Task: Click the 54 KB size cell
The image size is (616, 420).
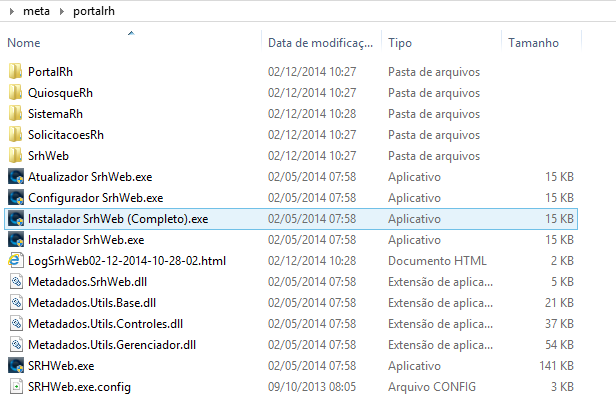Action: pyautogui.click(x=559, y=345)
